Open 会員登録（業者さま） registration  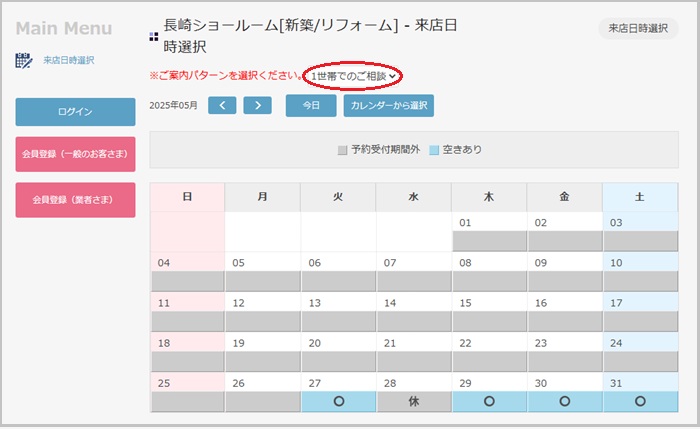75,200
